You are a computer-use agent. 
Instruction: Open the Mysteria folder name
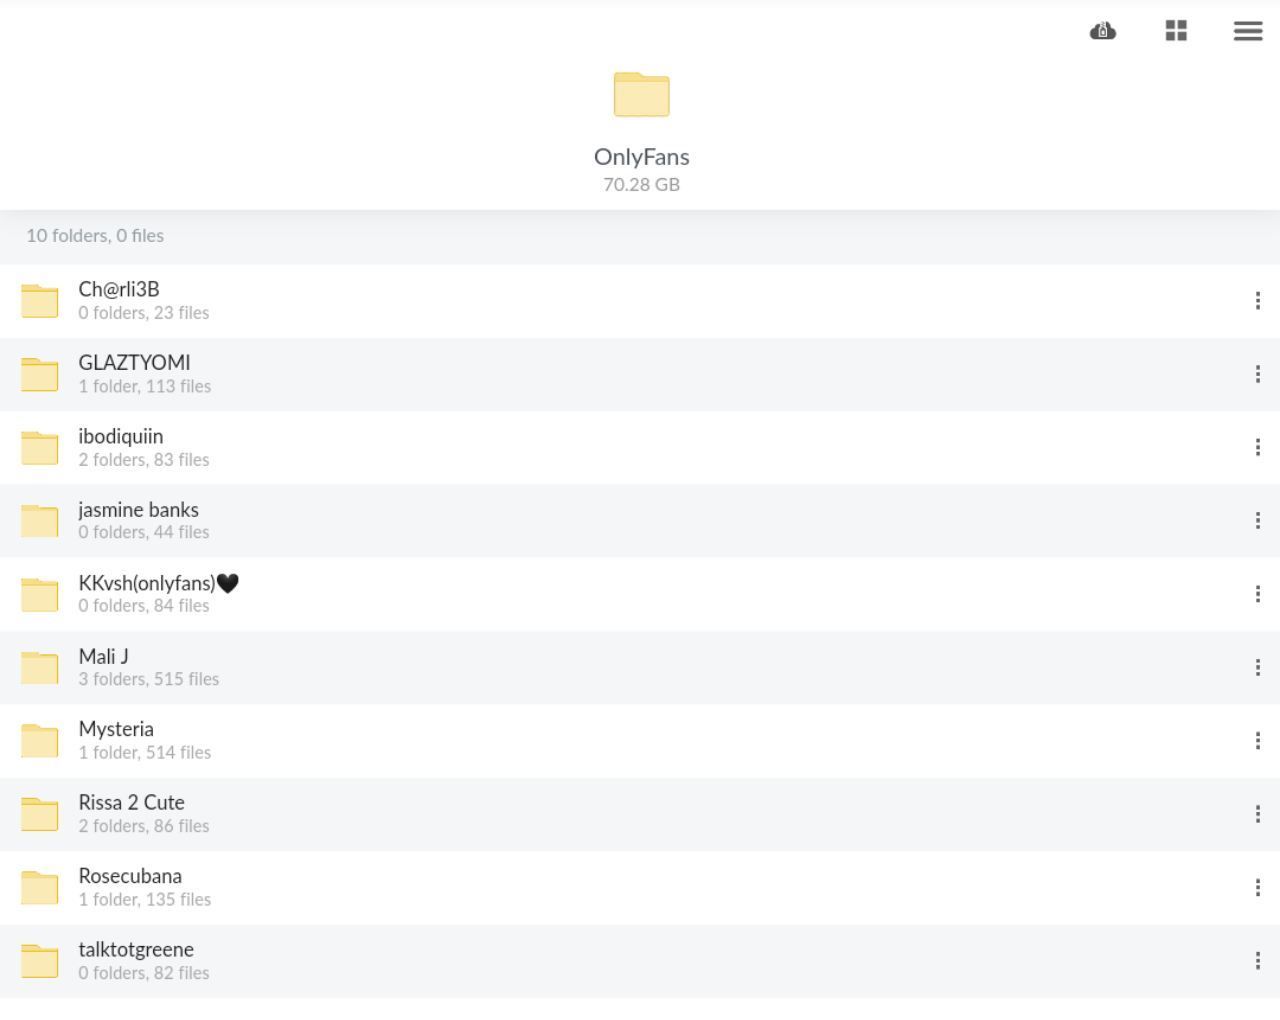pos(116,729)
